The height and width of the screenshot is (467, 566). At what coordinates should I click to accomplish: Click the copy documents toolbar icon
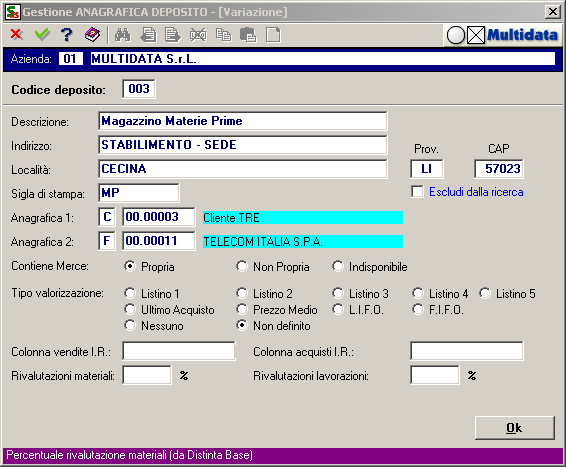click(x=223, y=35)
